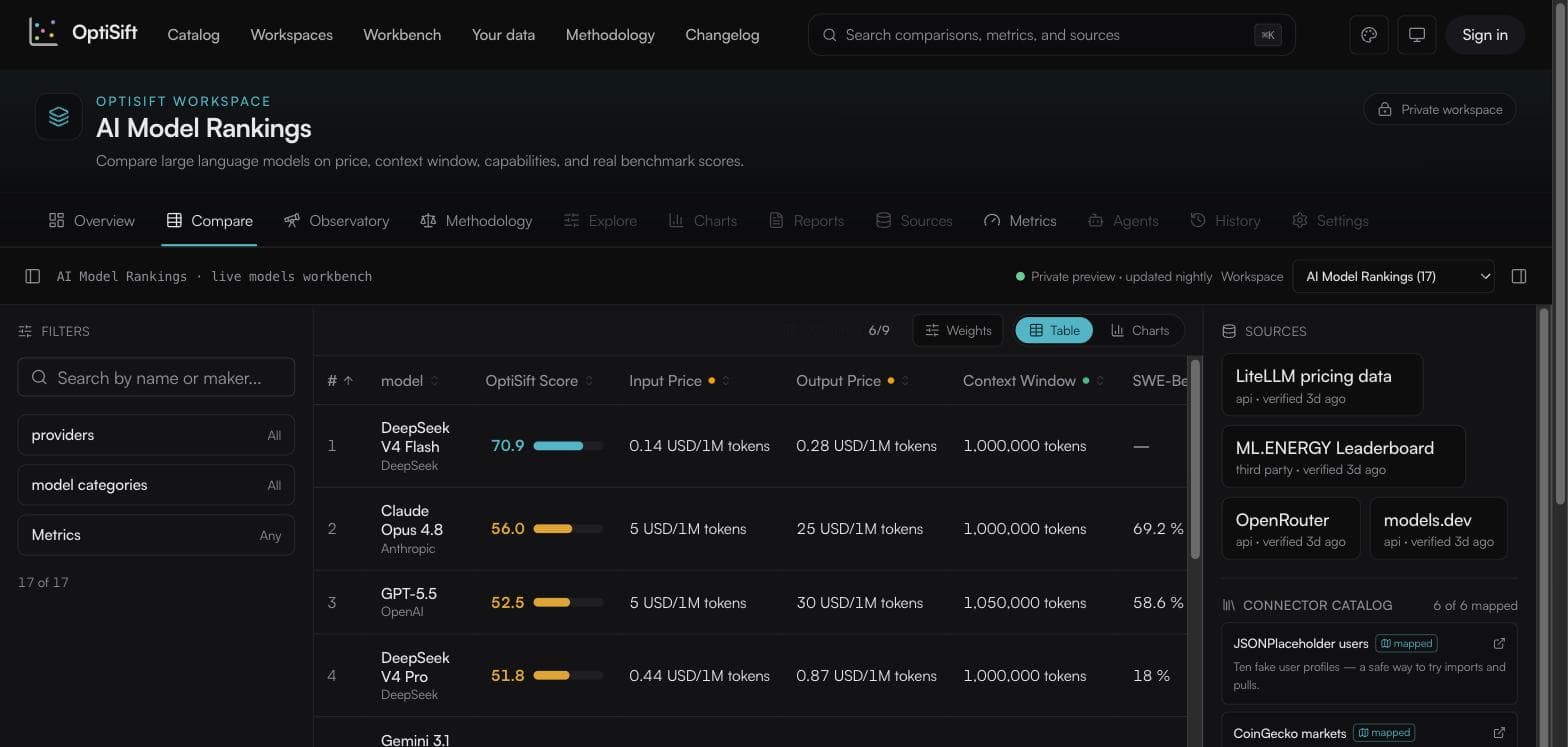Open the Reports tab
This screenshot has height=747, width=1568.
tap(807, 220)
